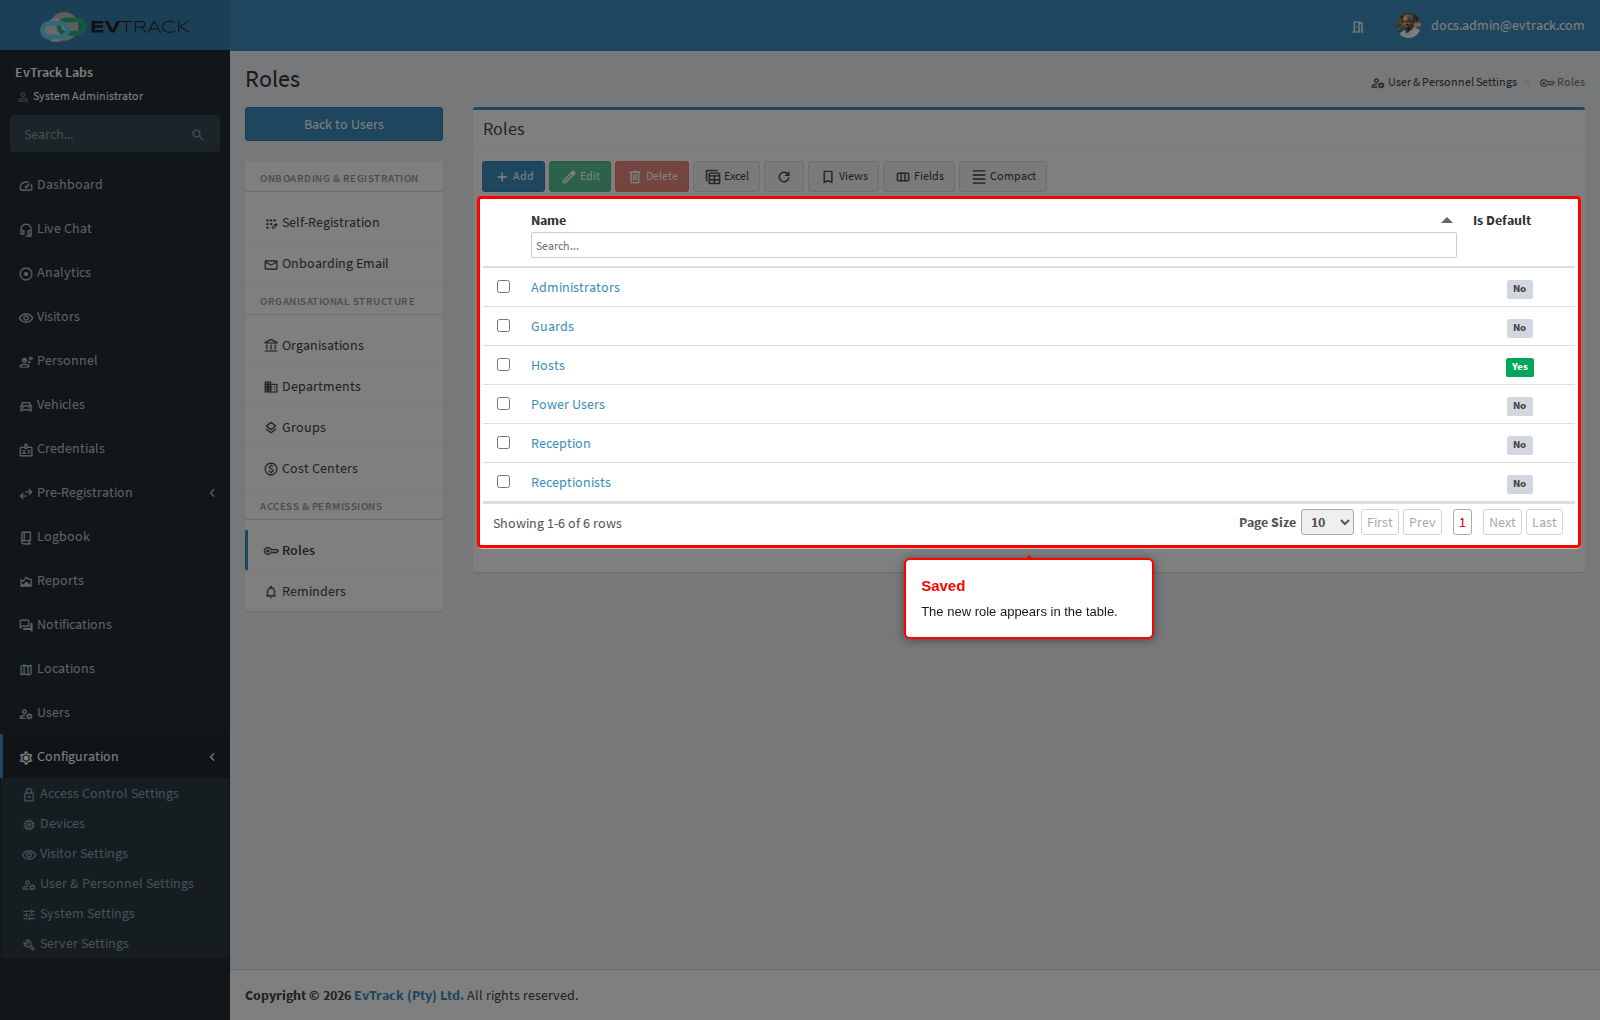Open Device settings under Configuration
1600x1020 pixels.
pos(62,824)
